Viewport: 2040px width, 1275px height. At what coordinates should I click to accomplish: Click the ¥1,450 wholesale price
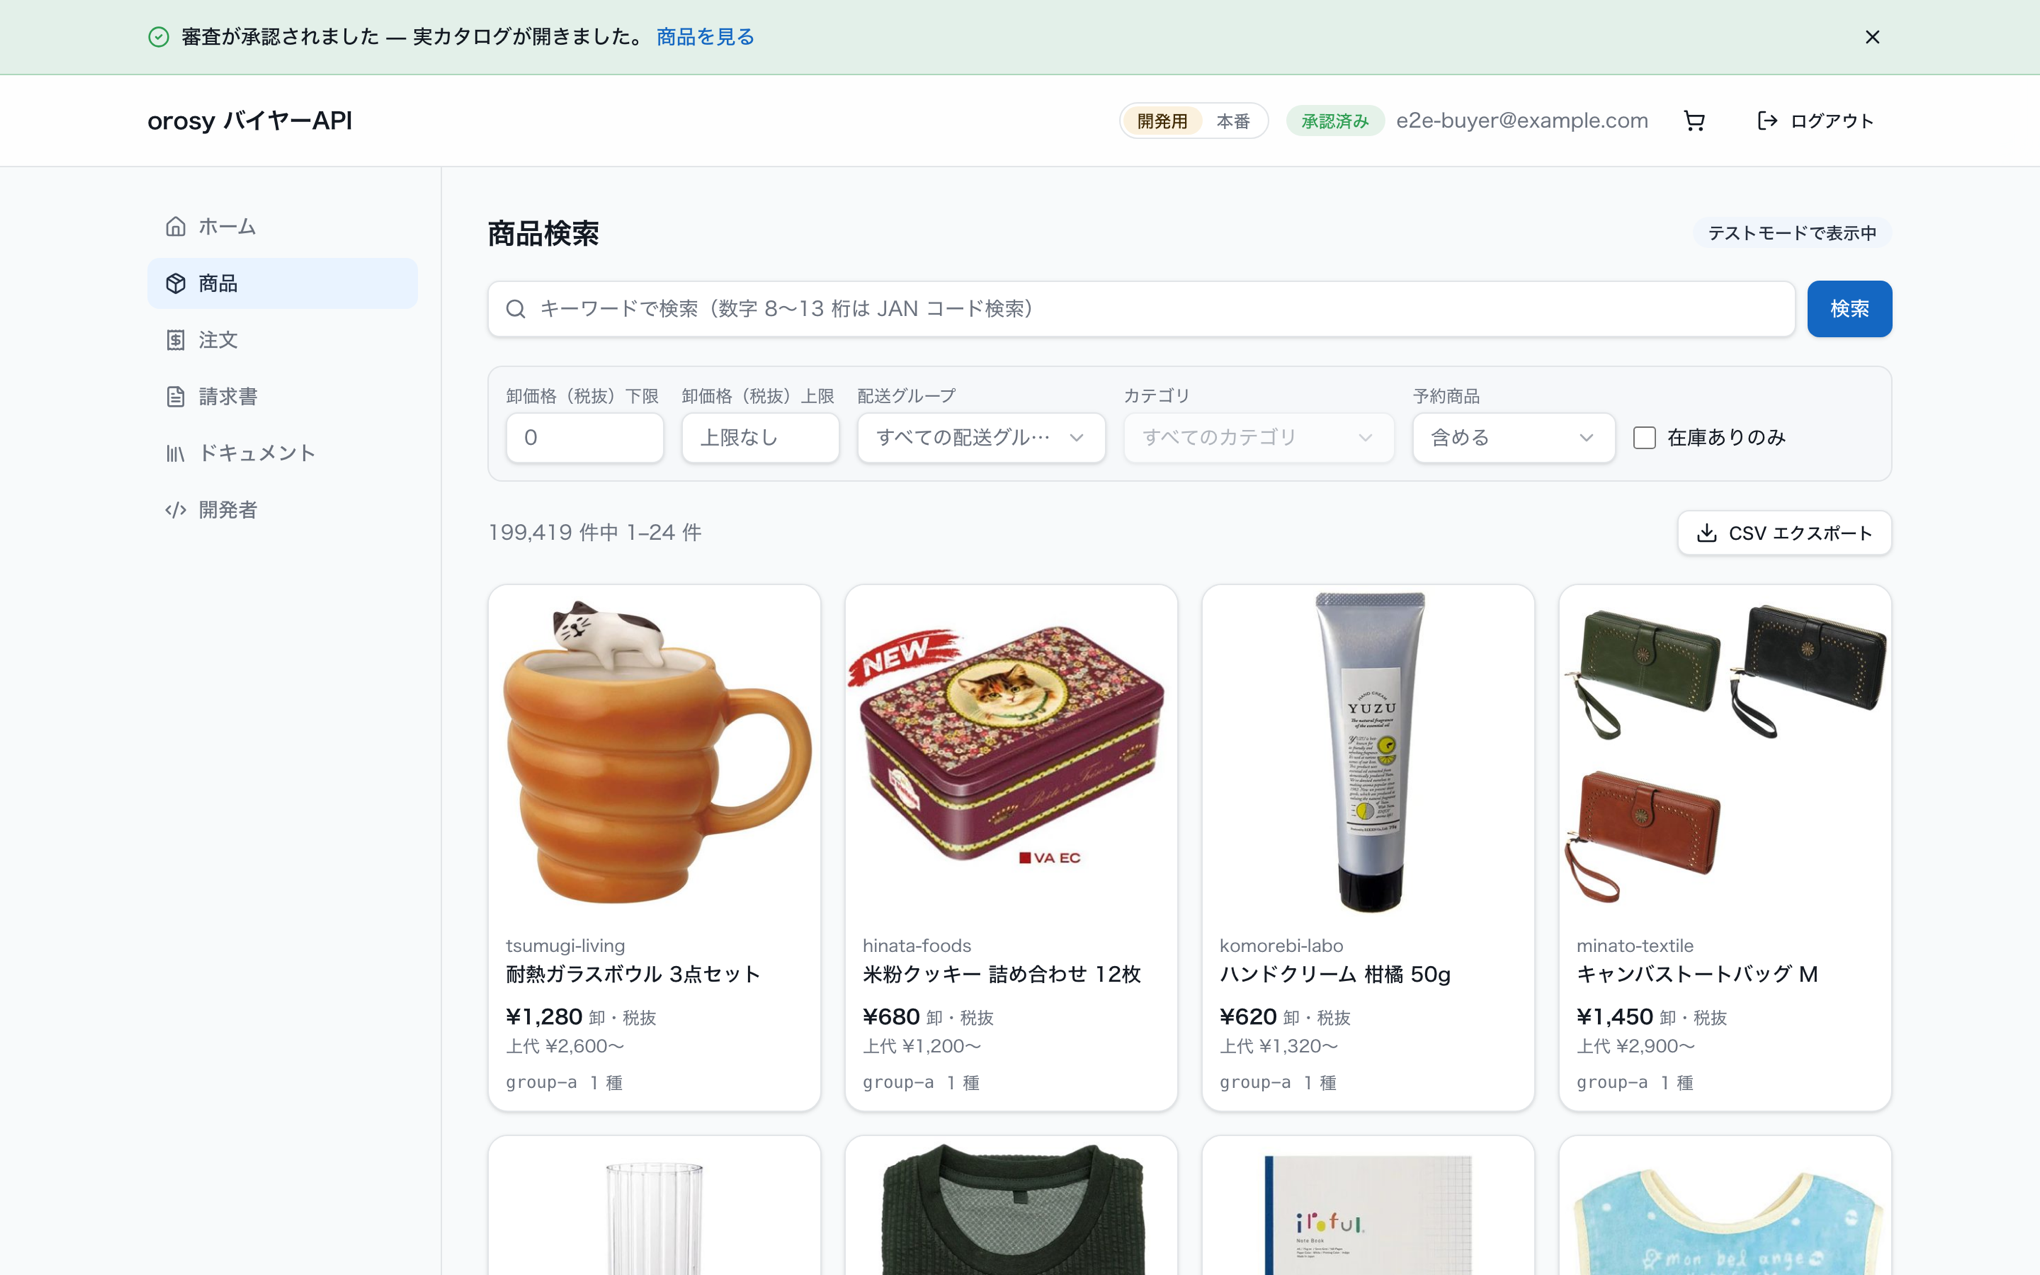1615,1017
